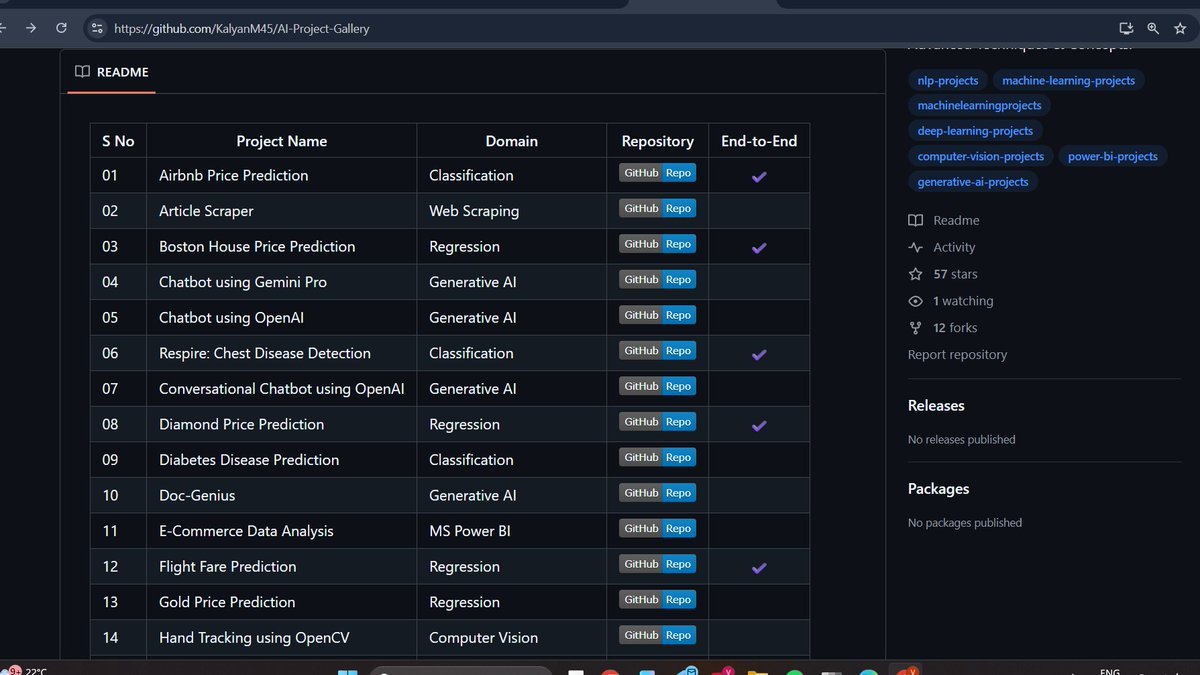Image resolution: width=1200 pixels, height=675 pixels.
Task: Click End-to-End checkmark in Airbnb Price Prediction row
Action: tap(759, 176)
